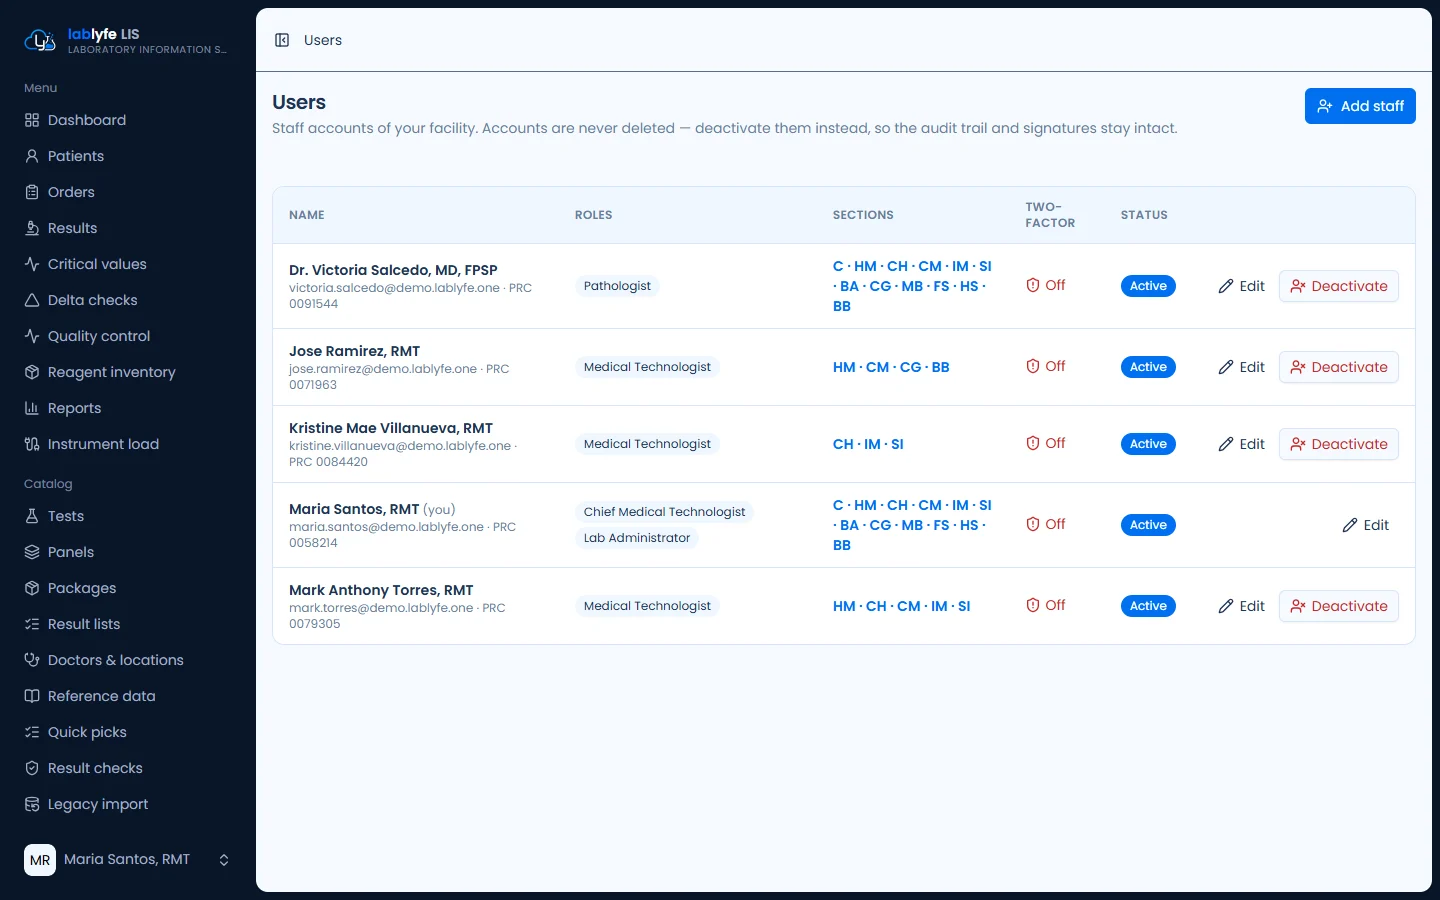The image size is (1440, 900).
Task: Edit Maria Santos's own account
Action: point(1366,525)
